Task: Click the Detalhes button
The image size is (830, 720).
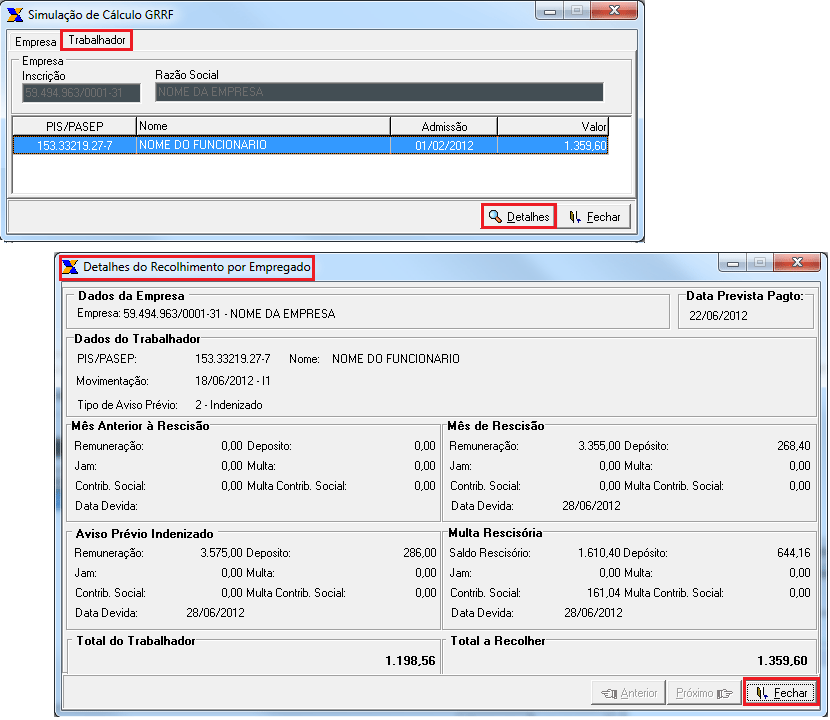Action: click(x=518, y=217)
